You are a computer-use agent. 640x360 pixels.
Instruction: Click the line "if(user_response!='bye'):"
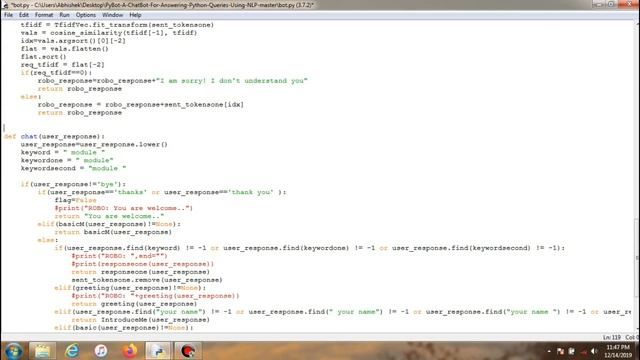[73, 184]
